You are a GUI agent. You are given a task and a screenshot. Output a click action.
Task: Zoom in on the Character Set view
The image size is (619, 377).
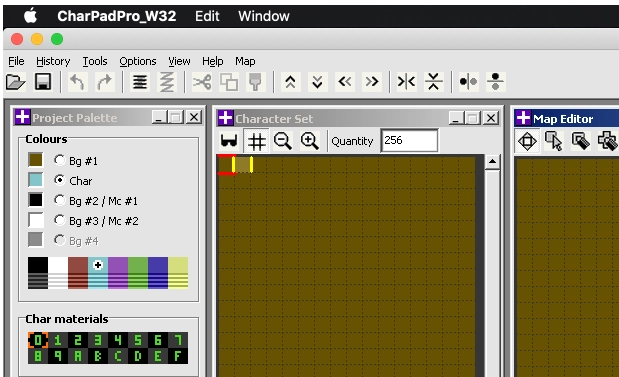pos(310,141)
